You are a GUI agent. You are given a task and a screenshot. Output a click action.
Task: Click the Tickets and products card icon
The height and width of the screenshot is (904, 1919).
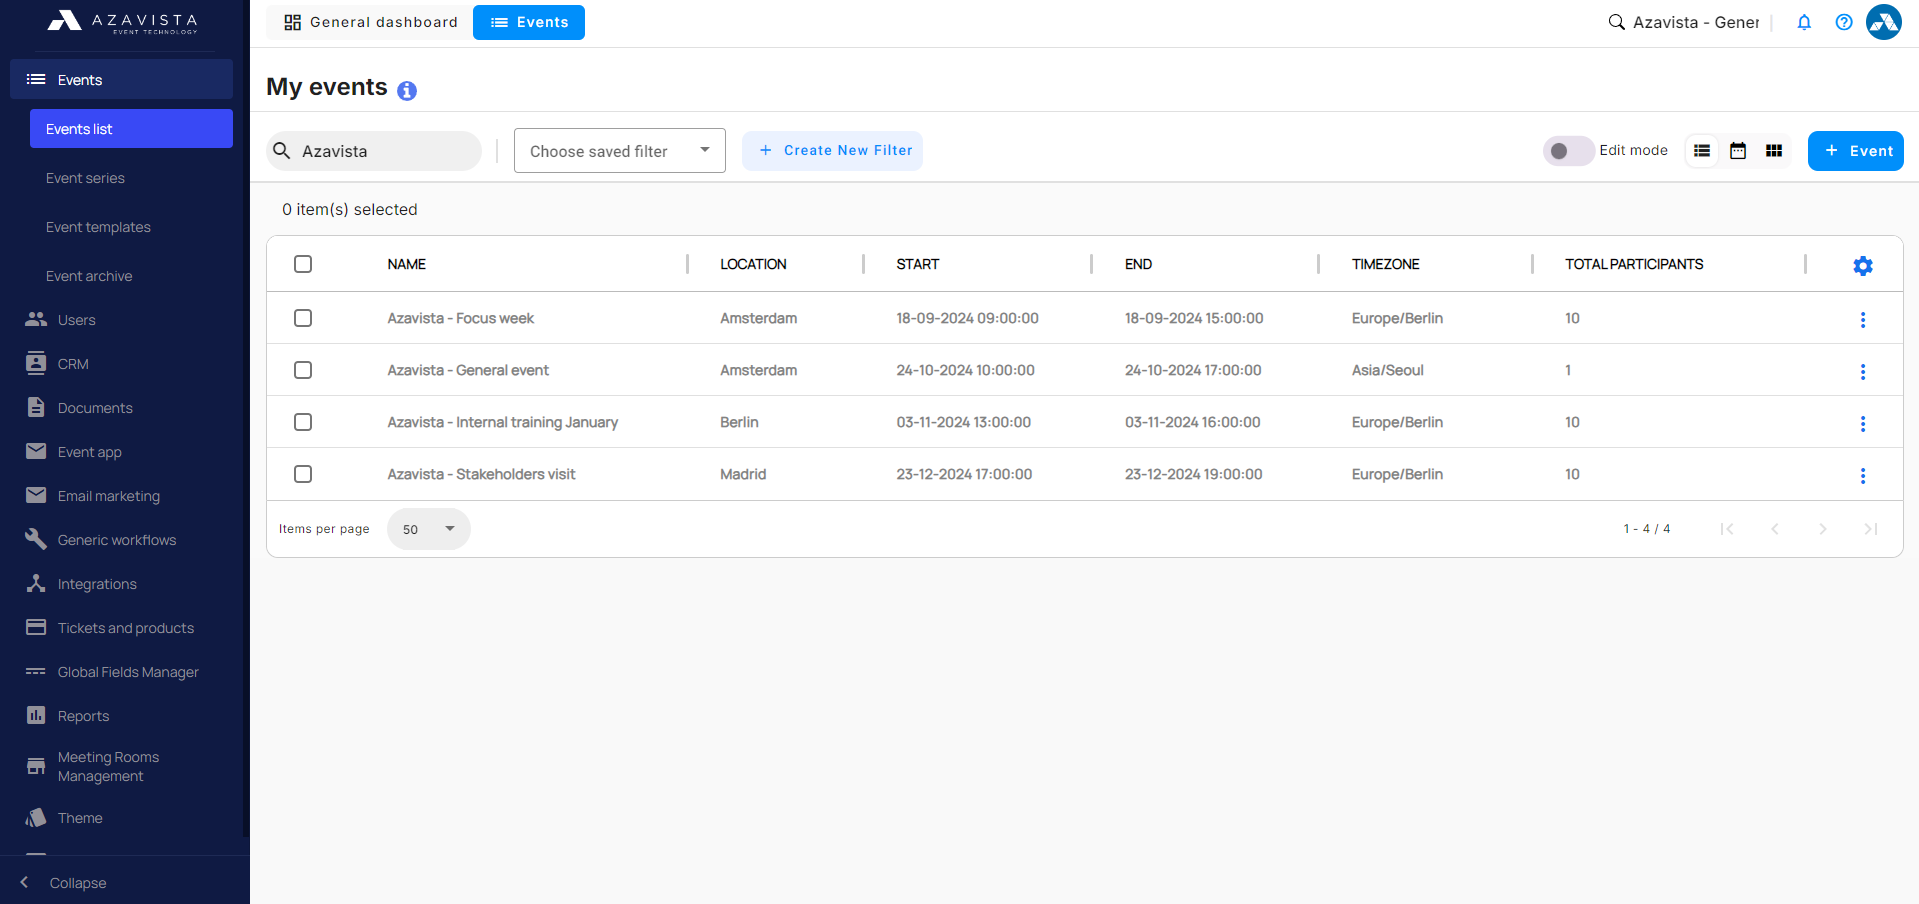(x=36, y=627)
